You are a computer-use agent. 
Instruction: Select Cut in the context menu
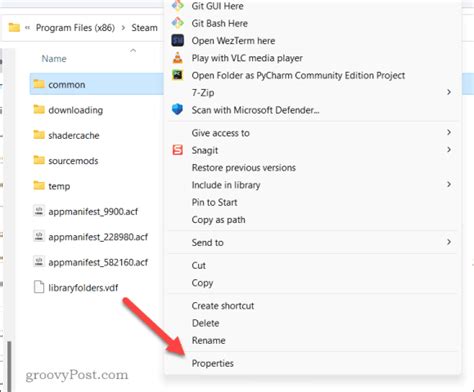[199, 265]
